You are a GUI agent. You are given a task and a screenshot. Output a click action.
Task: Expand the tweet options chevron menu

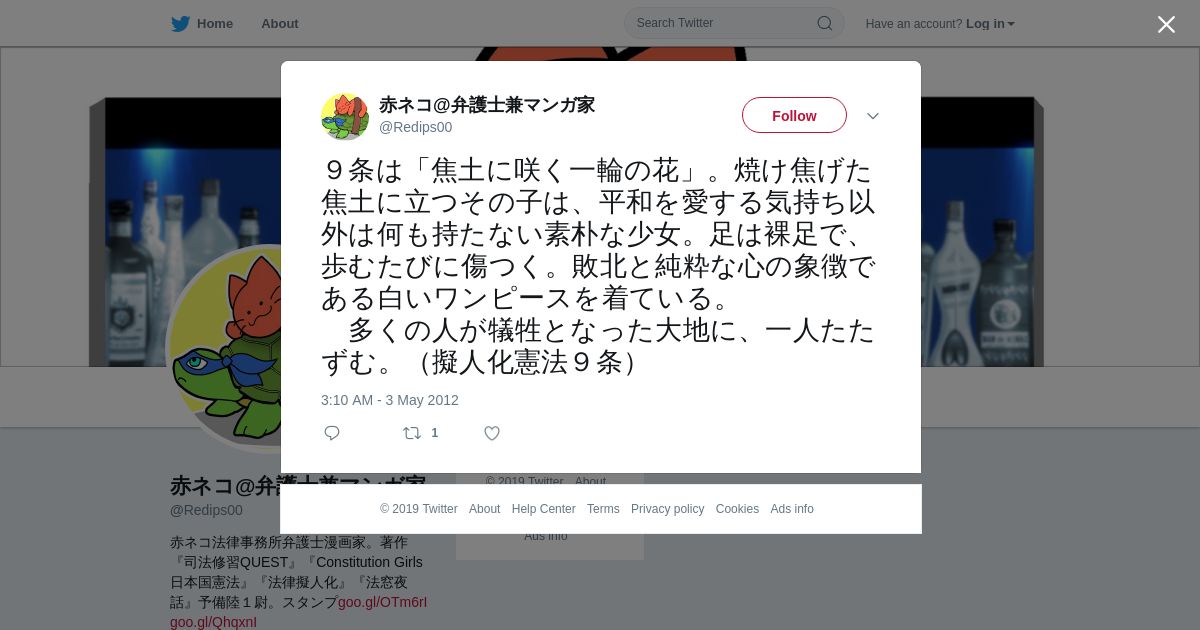[873, 116]
